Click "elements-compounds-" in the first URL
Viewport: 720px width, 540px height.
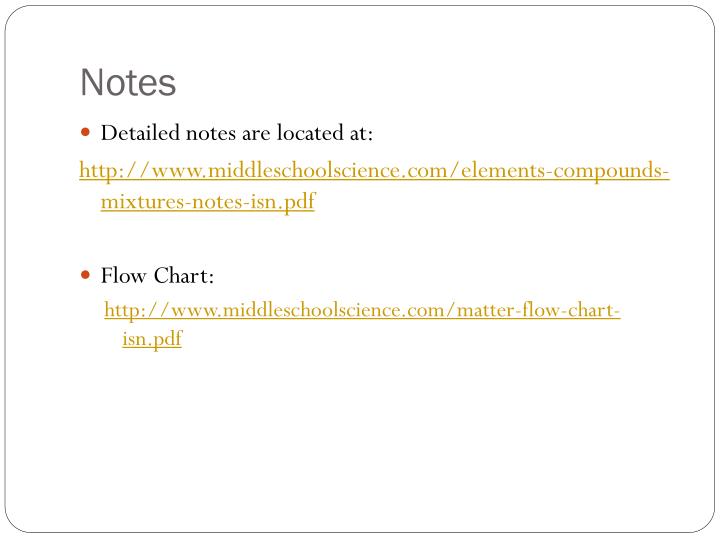tap(565, 171)
